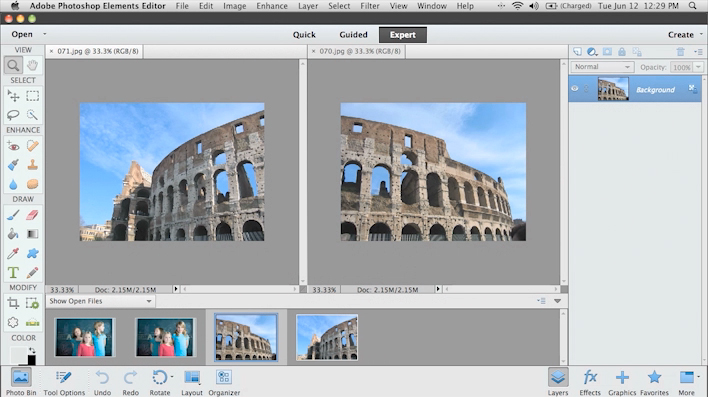Select the Zoom tool
The height and width of the screenshot is (397, 708).
coord(13,65)
